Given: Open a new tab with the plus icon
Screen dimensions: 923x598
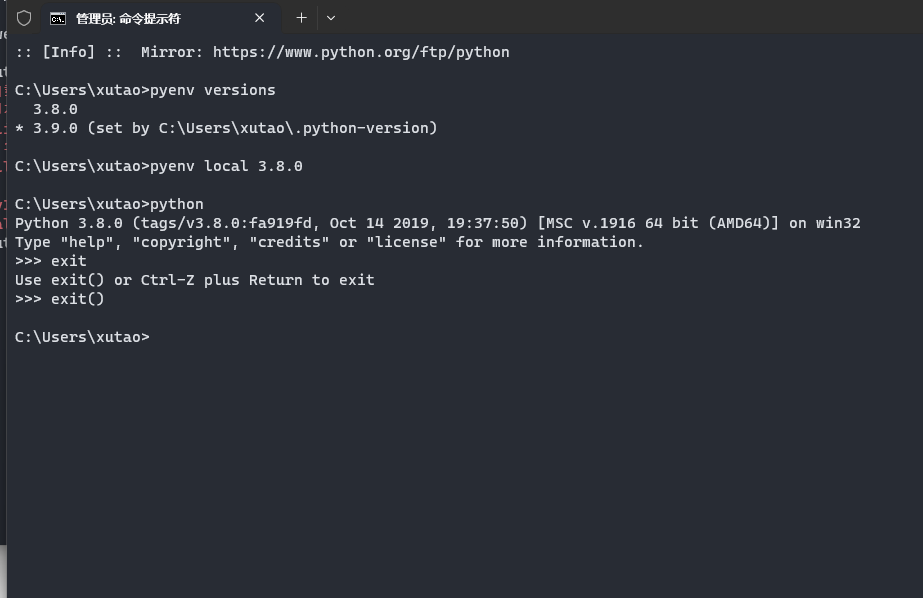Looking at the screenshot, I should click(301, 17).
